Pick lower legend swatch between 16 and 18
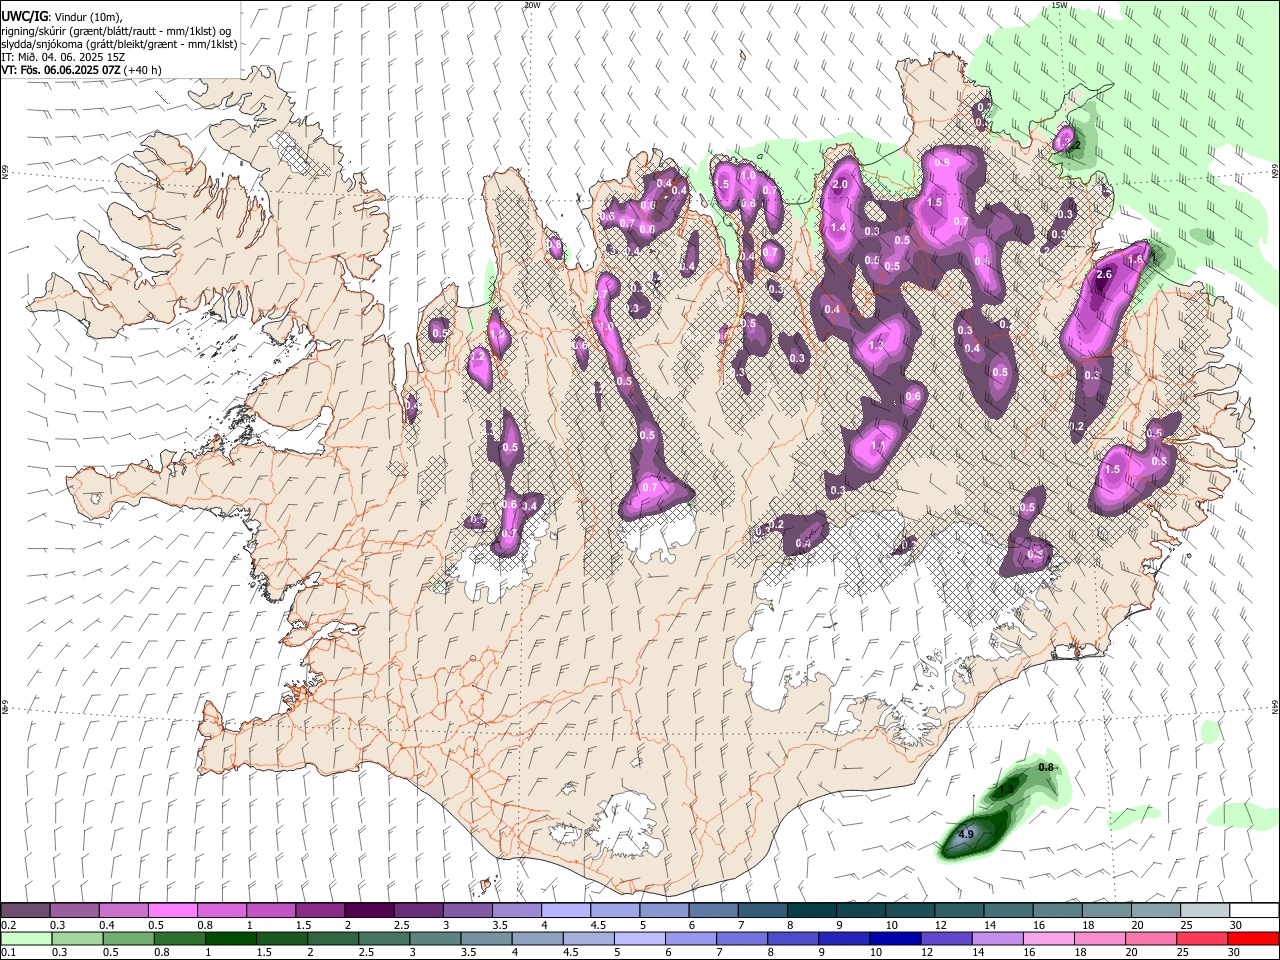 coord(1049,938)
